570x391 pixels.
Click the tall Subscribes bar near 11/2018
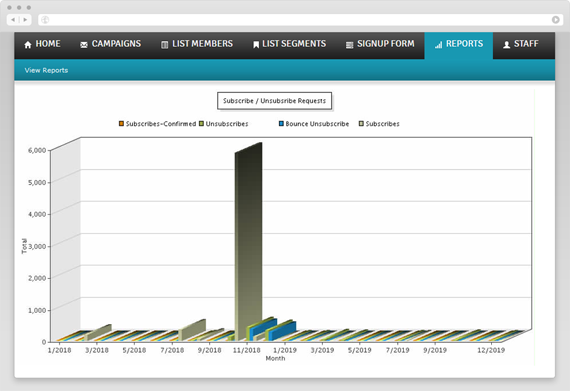click(248, 240)
